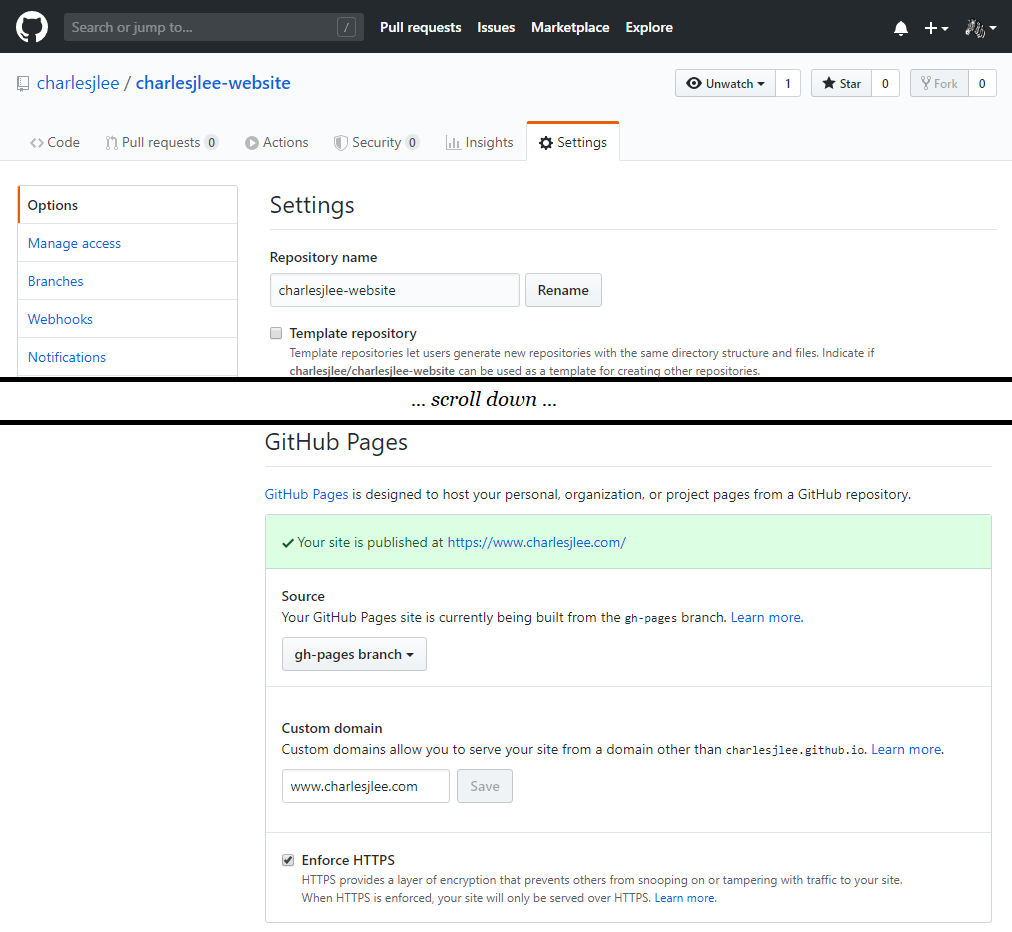The width and height of the screenshot is (1012, 932).
Task: Select Webhooks in the sidebar
Action: point(60,319)
